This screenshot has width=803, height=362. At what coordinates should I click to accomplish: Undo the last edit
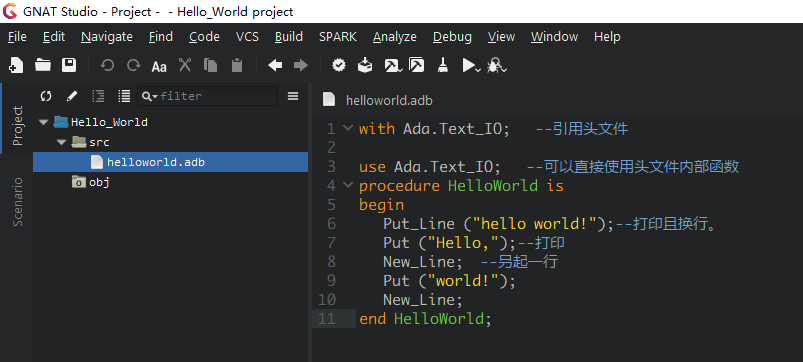click(107, 66)
